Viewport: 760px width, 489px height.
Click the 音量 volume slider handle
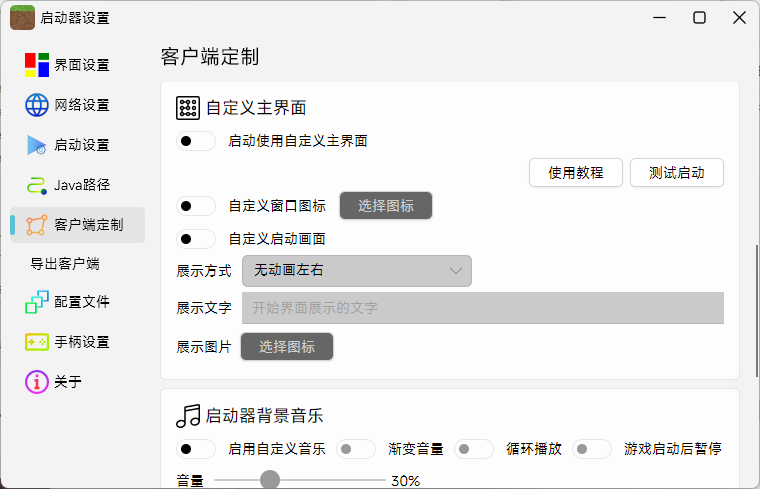click(270, 480)
